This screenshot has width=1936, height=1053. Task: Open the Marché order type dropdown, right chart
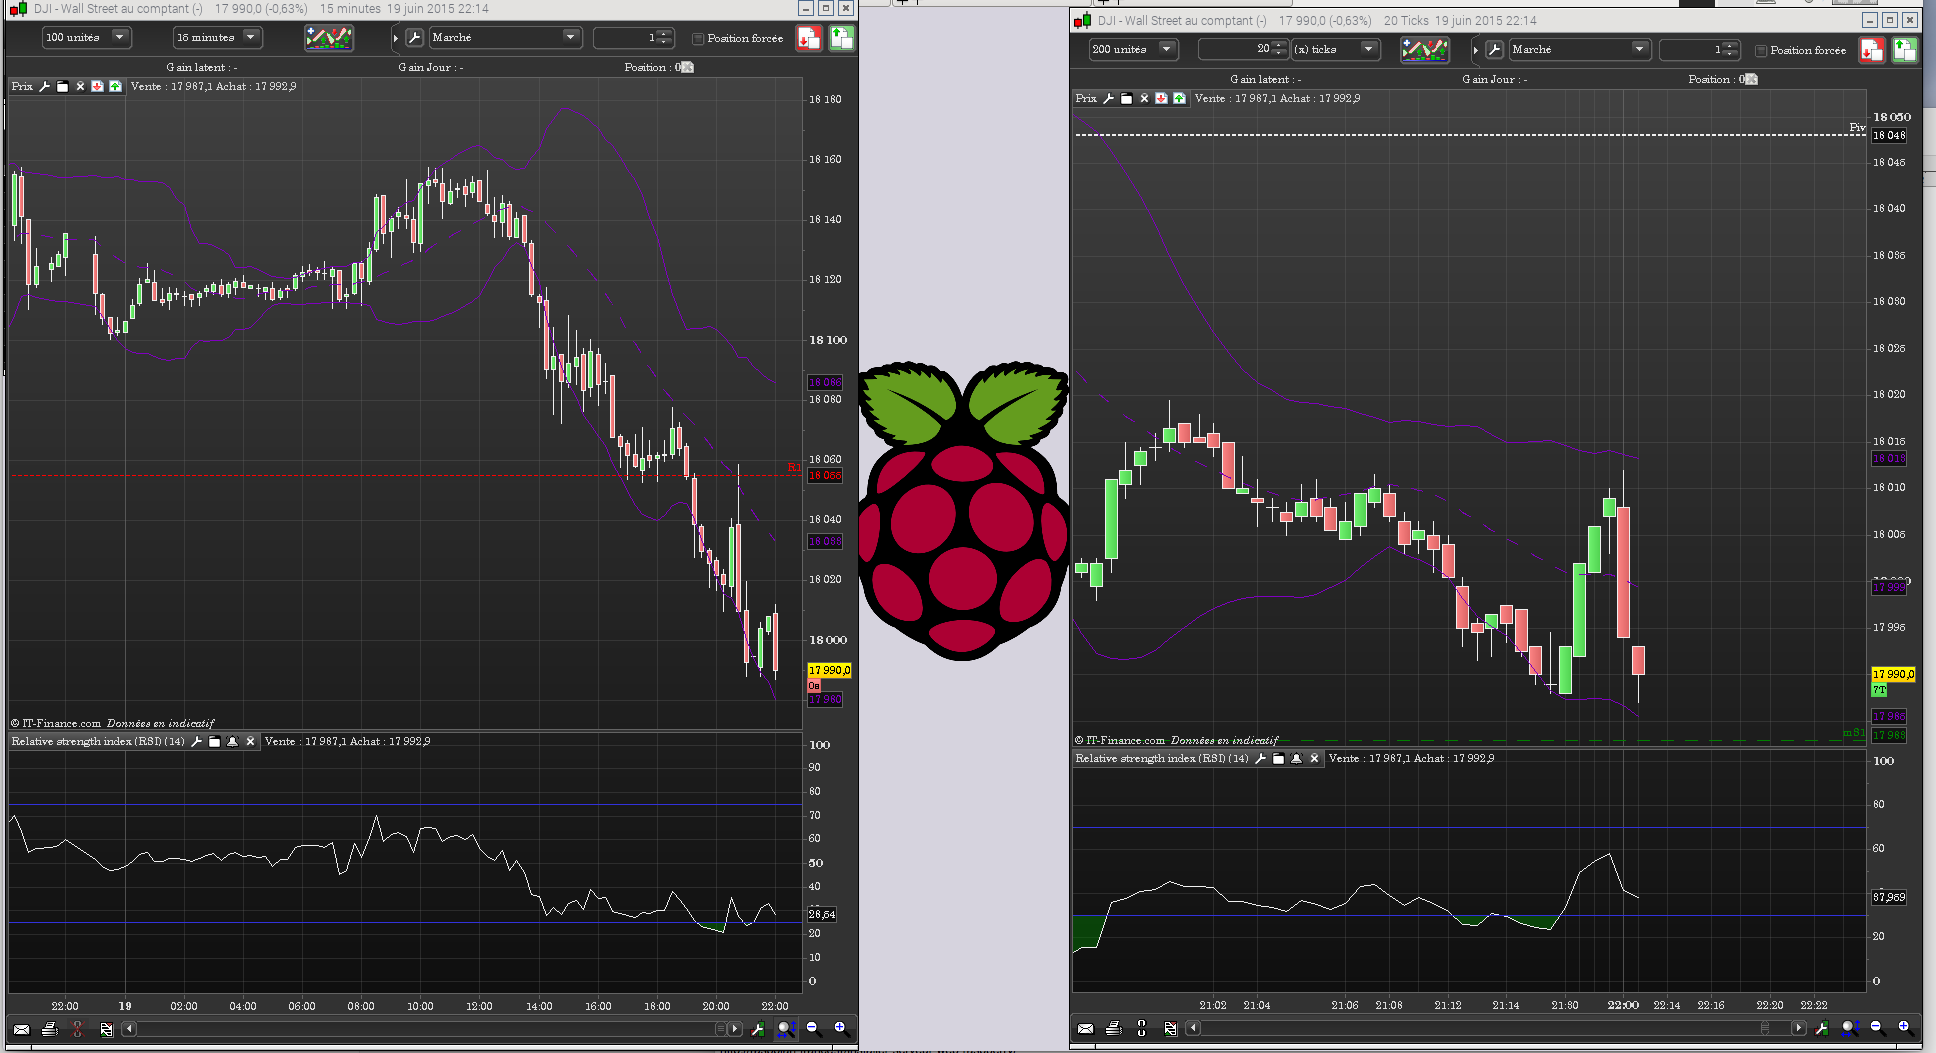click(1580, 50)
